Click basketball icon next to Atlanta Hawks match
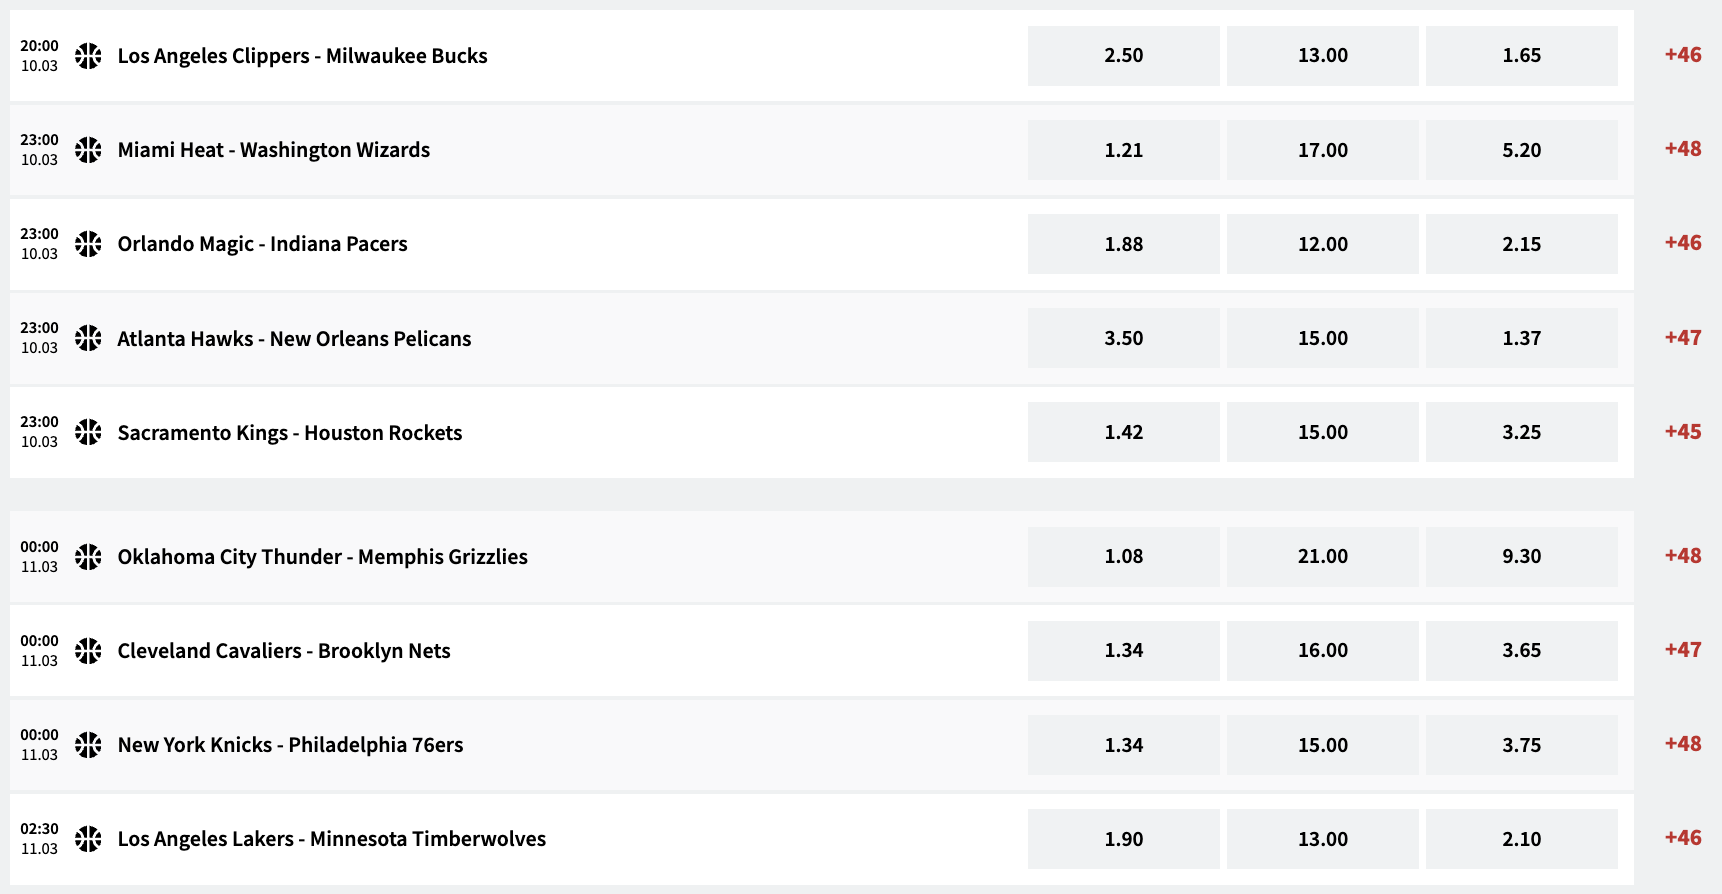This screenshot has height=894, width=1722. click(88, 338)
